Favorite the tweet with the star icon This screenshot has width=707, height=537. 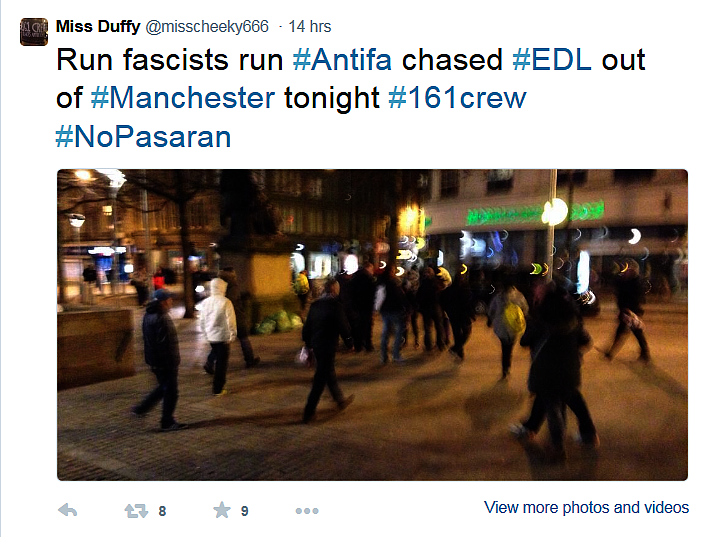pyautogui.click(x=222, y=510)
